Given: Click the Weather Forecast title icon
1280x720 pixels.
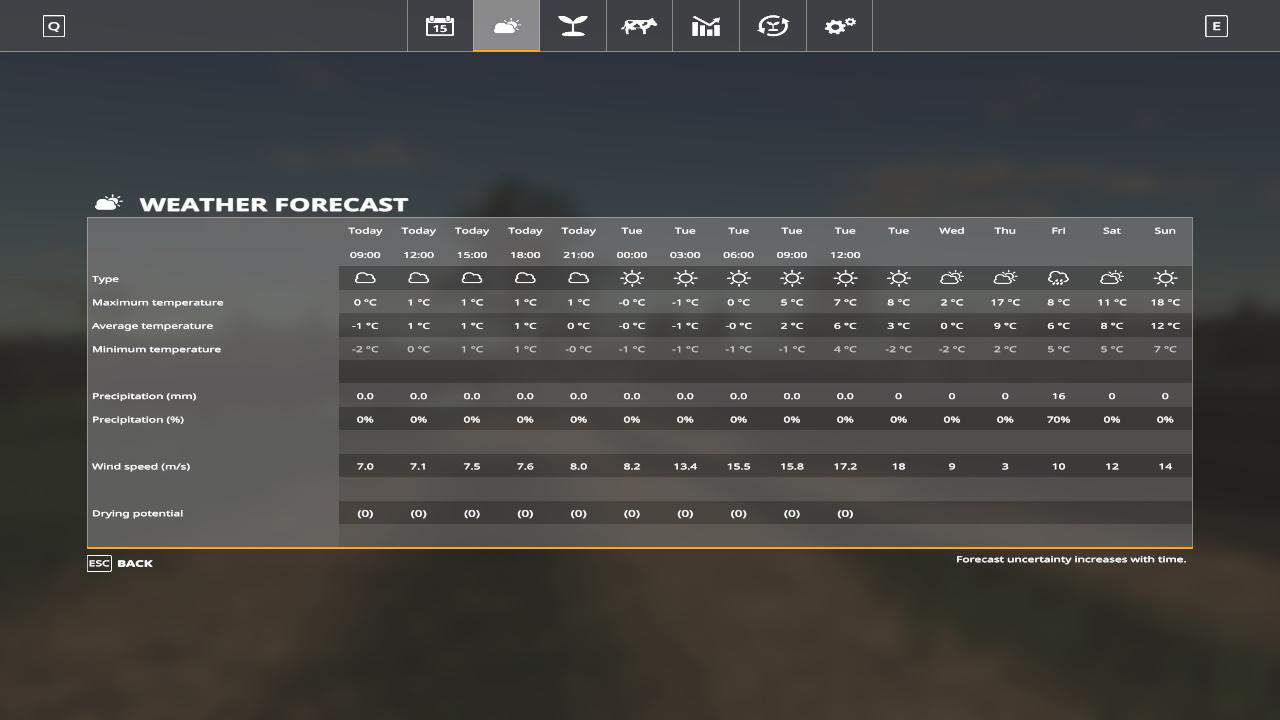Looking at the screenshot, I should [x=108, y=204].
